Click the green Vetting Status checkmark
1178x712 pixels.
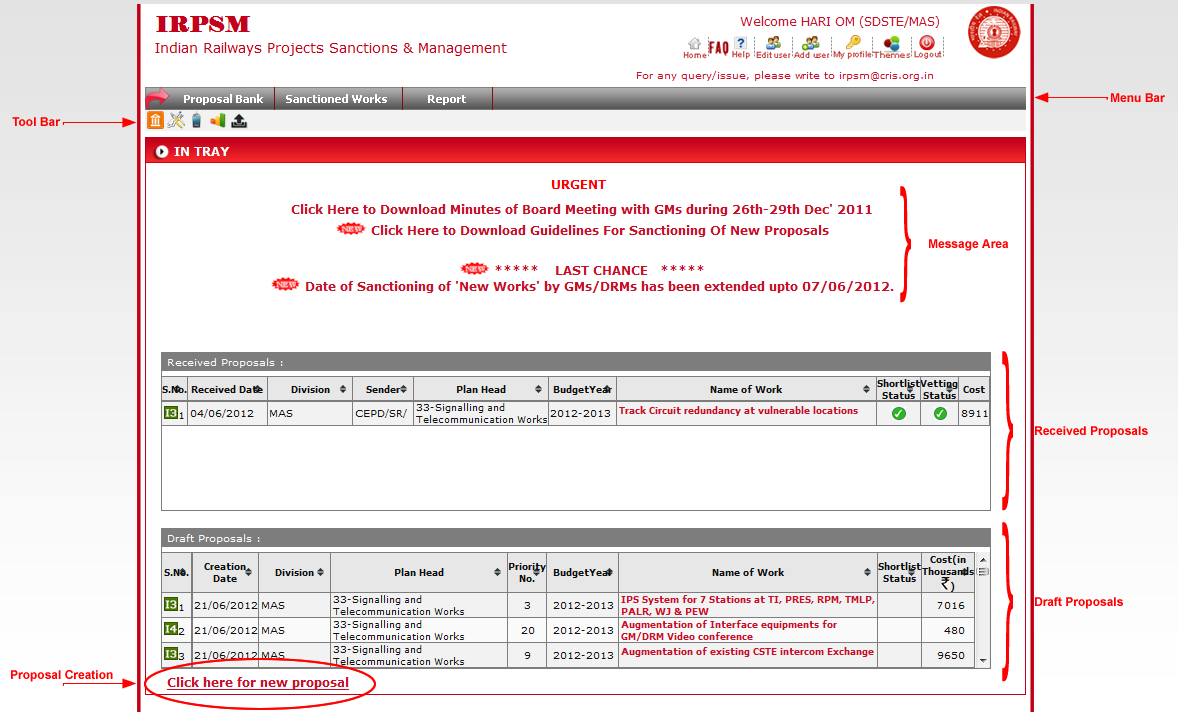pos(939,413)
